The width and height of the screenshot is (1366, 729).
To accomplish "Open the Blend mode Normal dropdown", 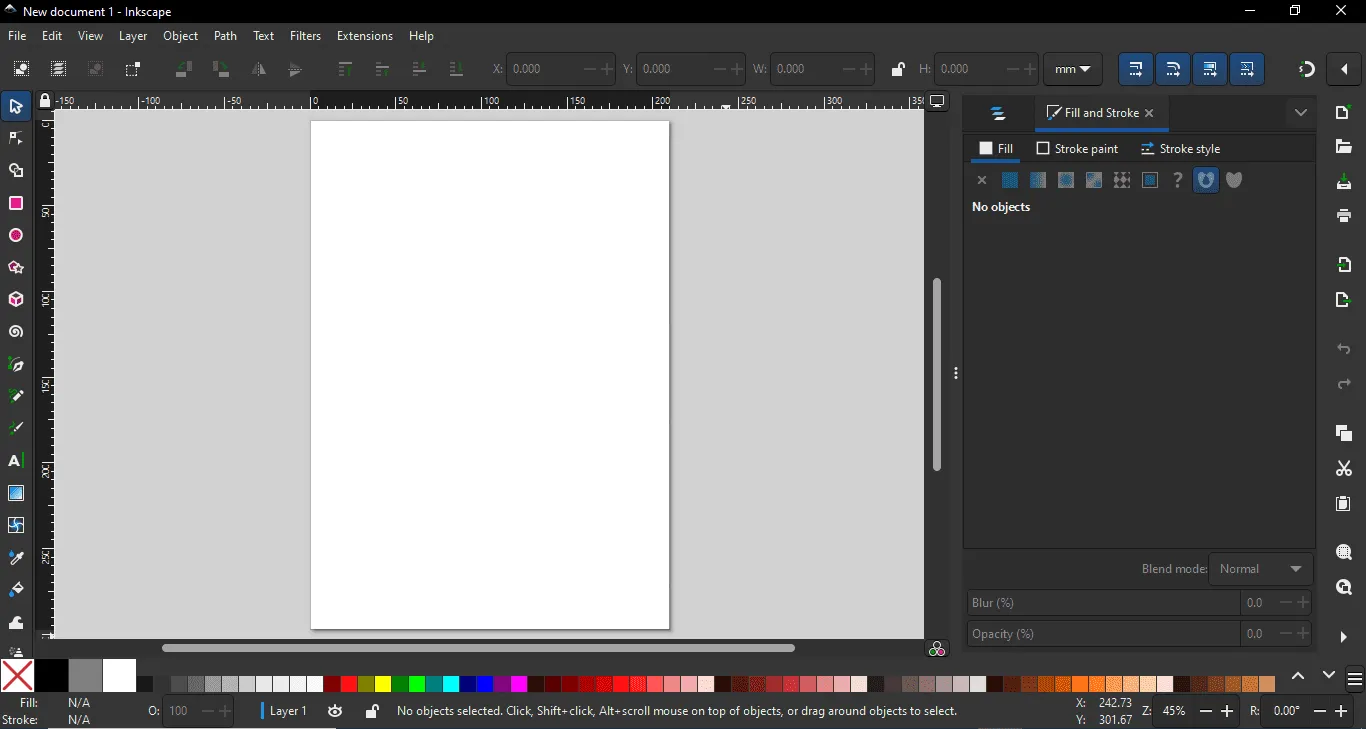I will click(x=1260, y=569).
